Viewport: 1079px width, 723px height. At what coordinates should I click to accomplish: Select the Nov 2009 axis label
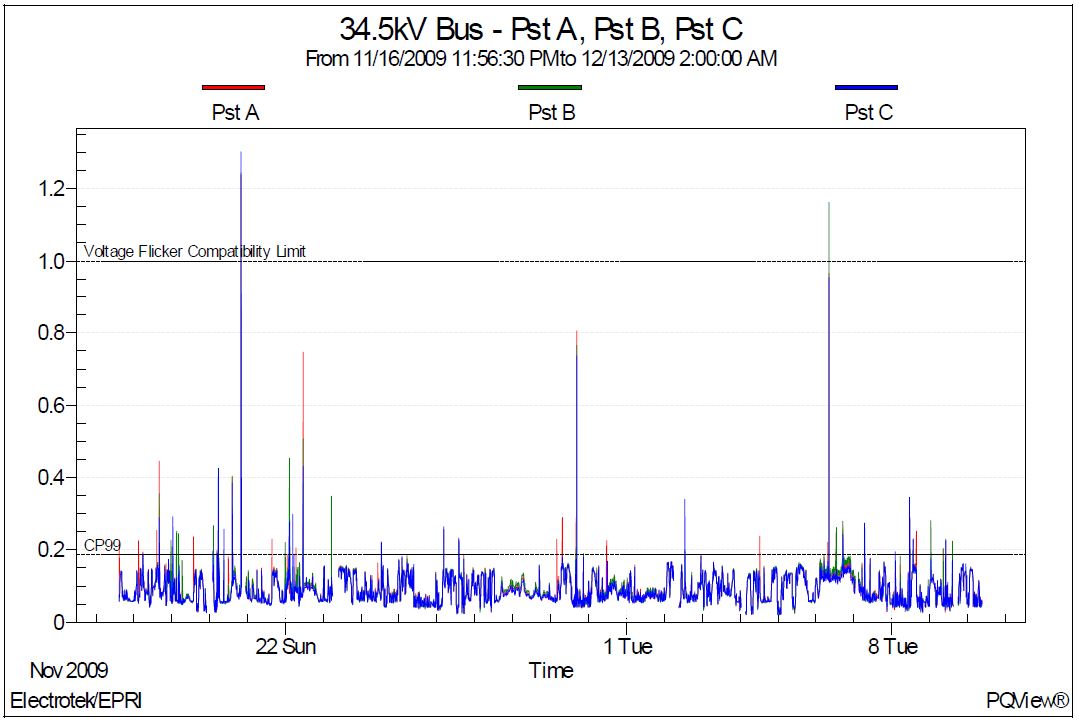pyautogui.click(x=69, y=670)
